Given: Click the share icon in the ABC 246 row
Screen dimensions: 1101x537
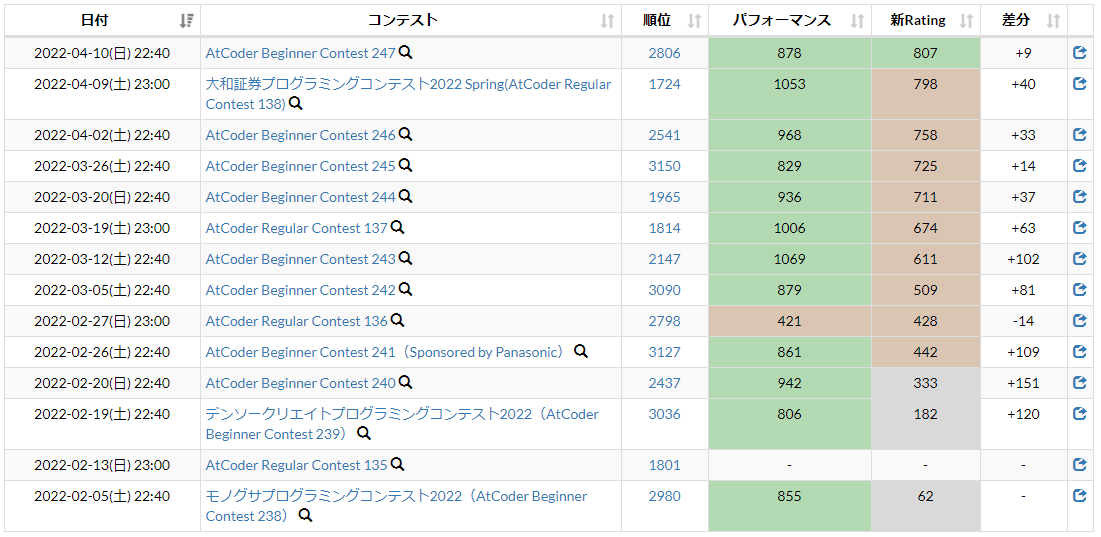Looking at the screenshot, I should tap(1080, 135).
